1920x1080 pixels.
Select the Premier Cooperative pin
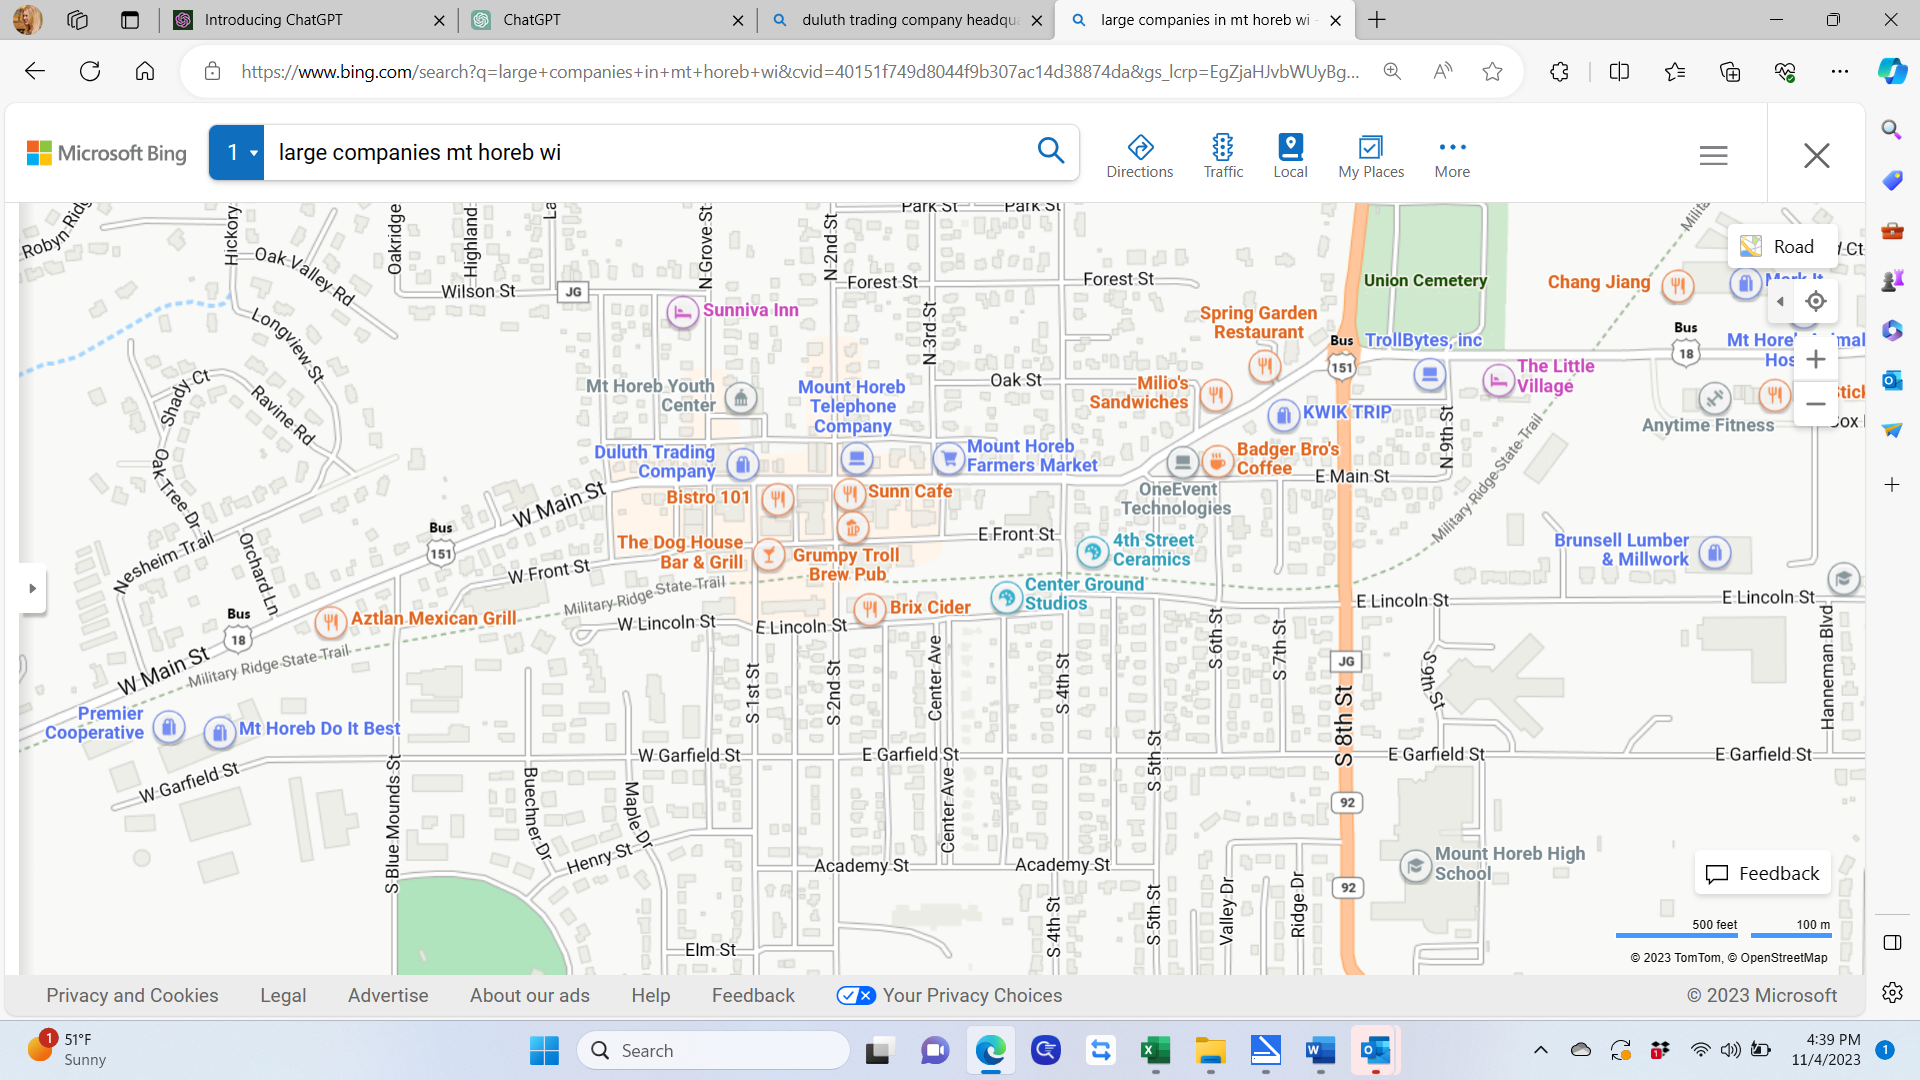169,726
